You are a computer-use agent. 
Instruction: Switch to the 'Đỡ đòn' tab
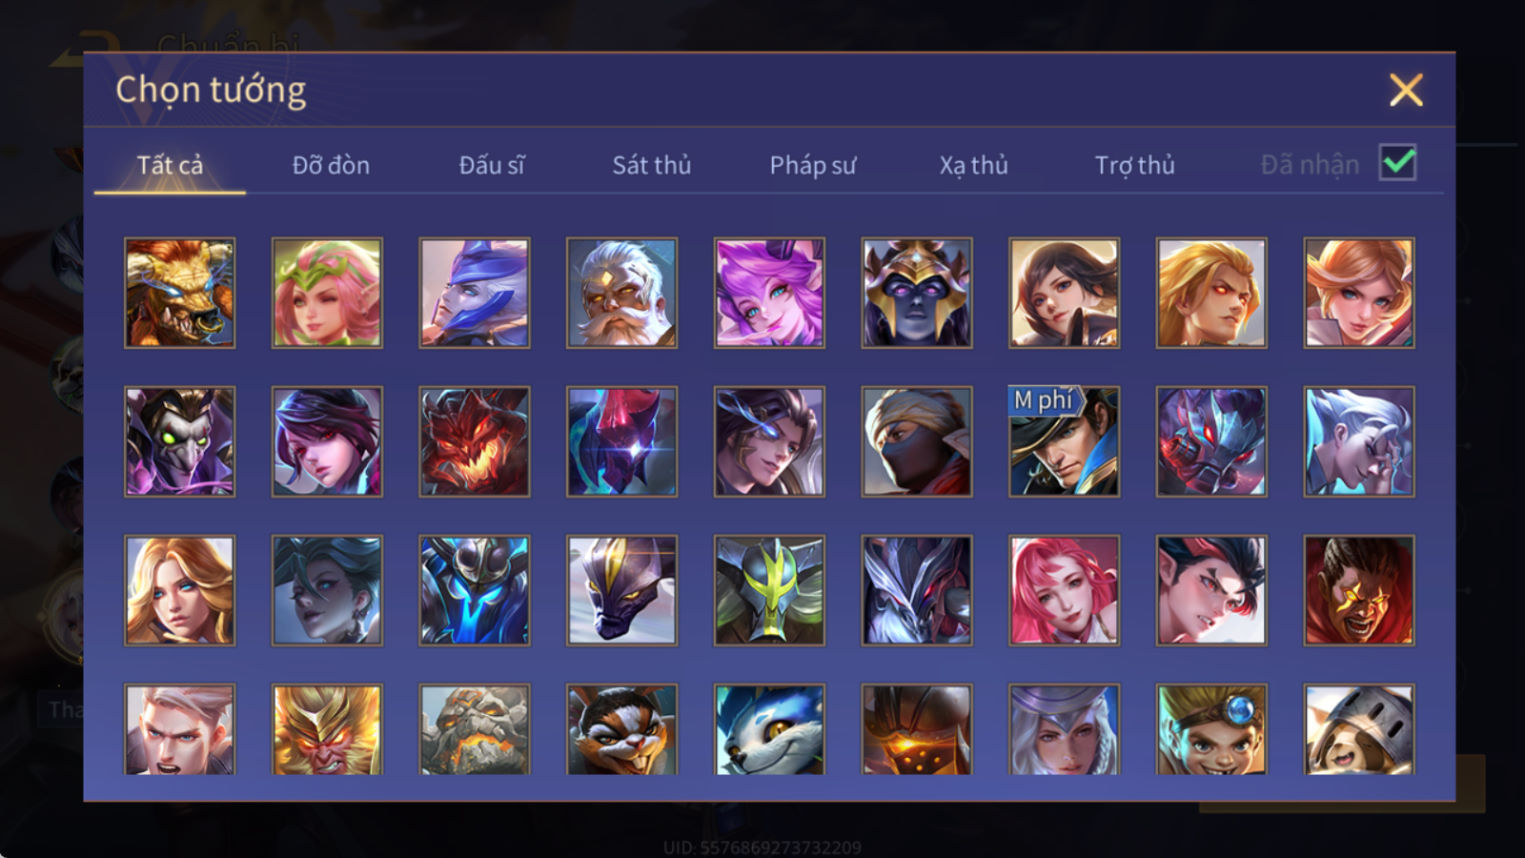[x=331, y=165]
